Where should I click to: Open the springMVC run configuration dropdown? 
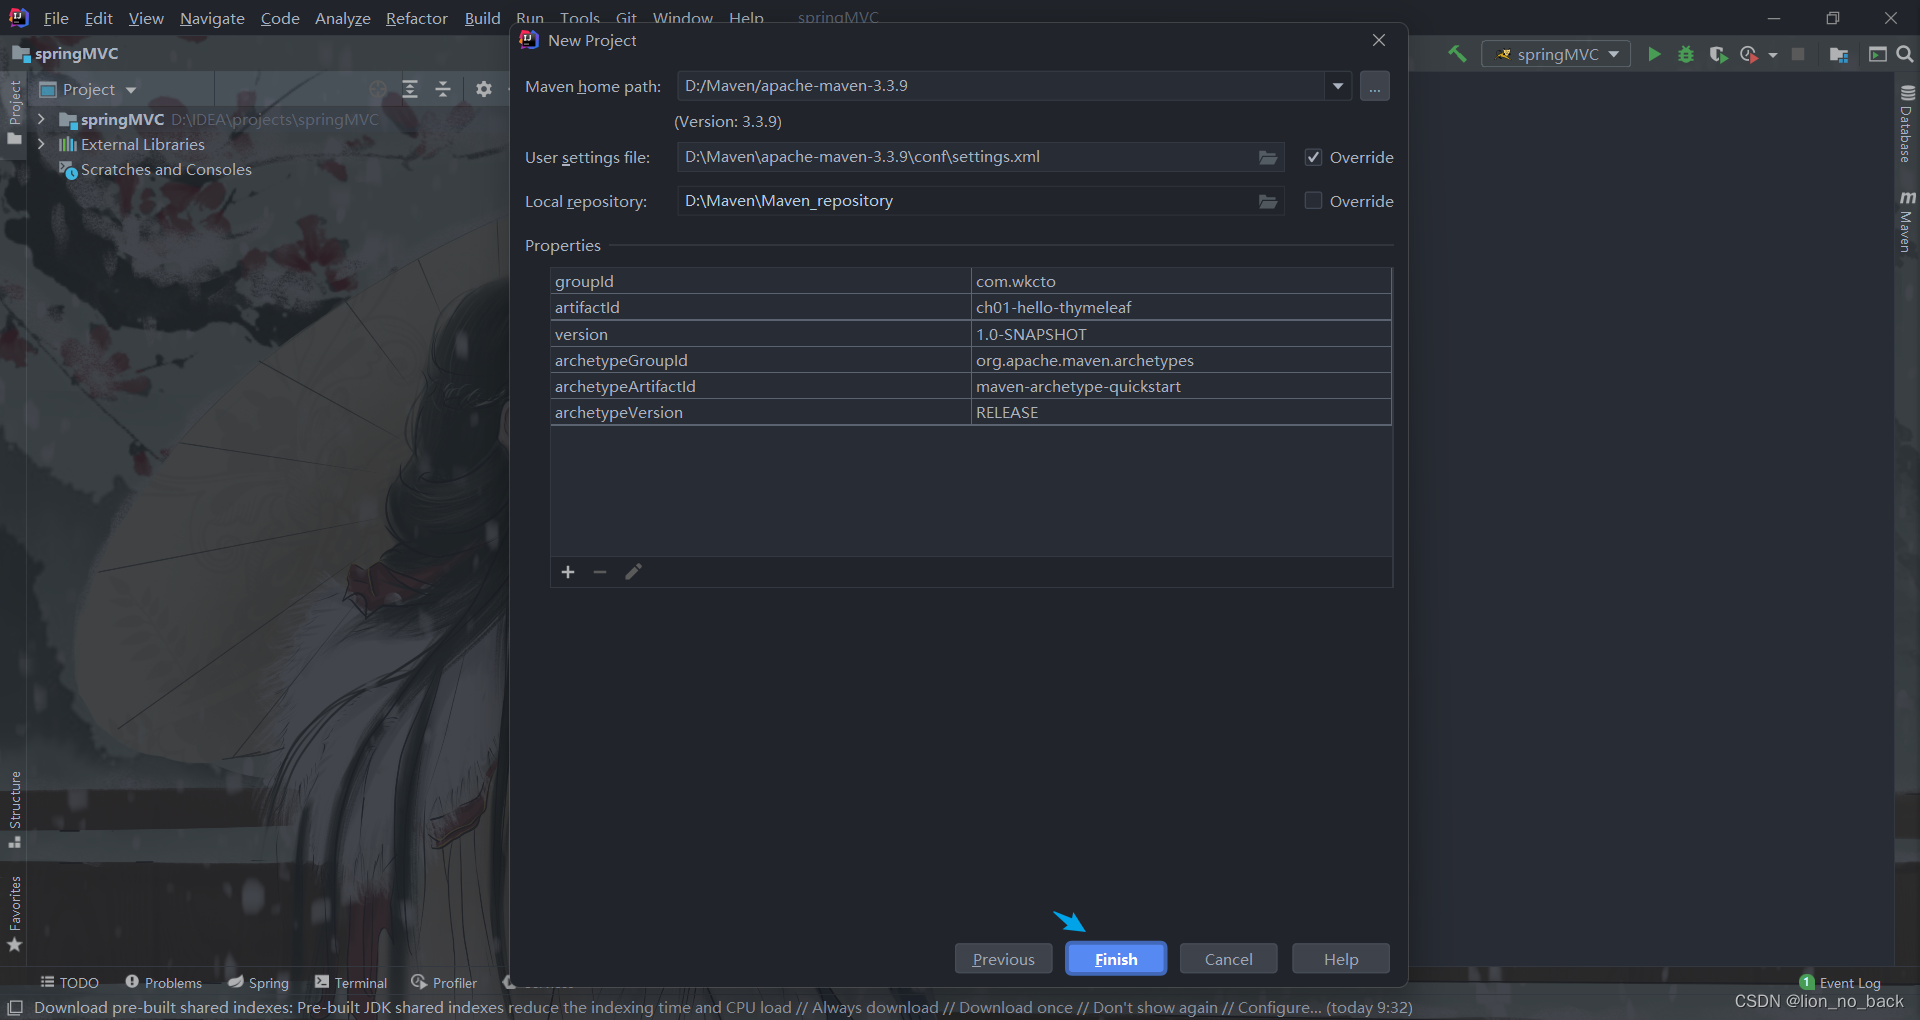1556,54
